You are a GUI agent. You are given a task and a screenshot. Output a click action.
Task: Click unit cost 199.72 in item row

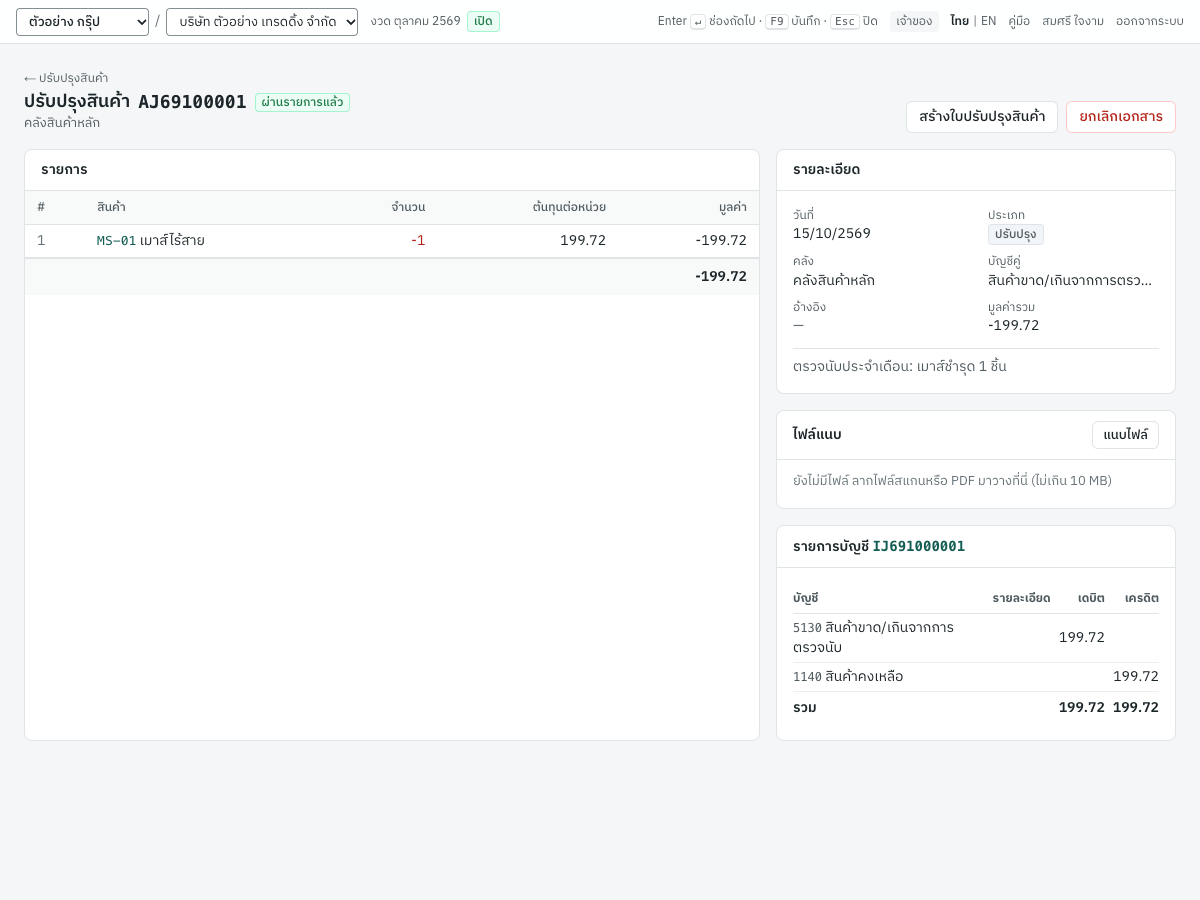point(583,241)
